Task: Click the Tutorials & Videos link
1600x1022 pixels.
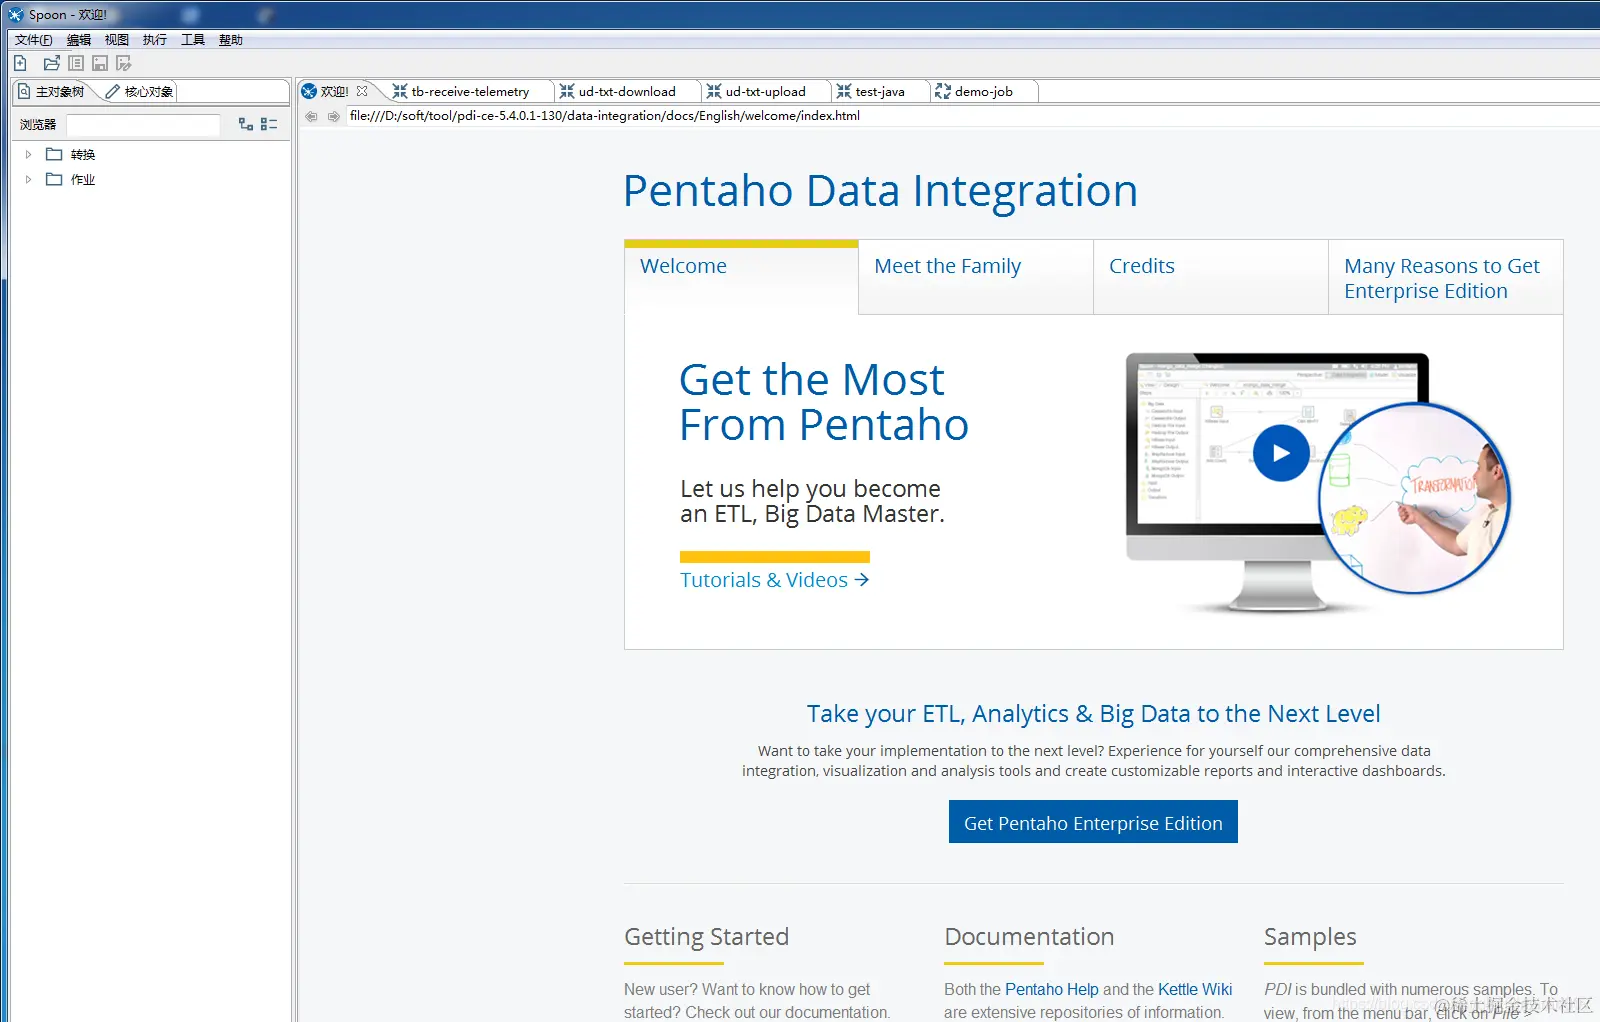Action: coord(775,580)
